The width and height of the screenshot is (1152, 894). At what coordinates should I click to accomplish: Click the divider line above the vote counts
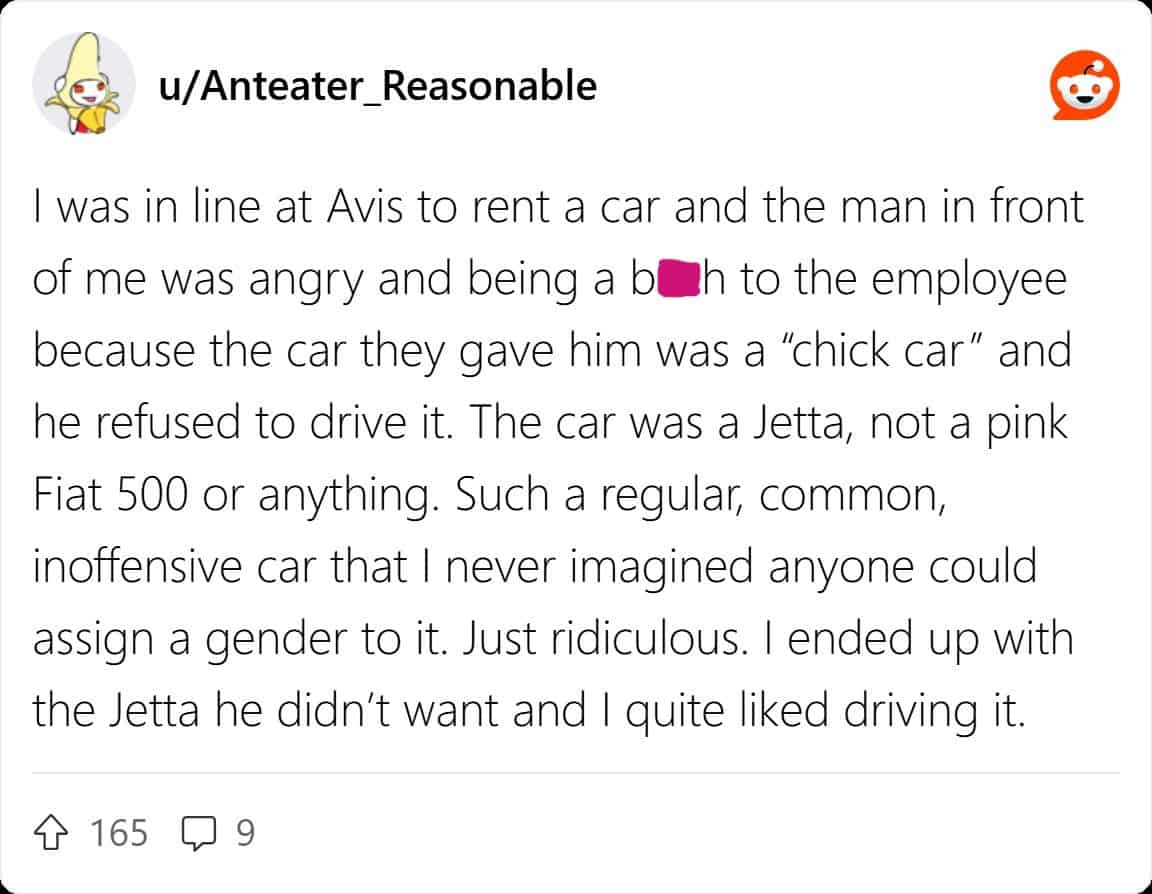pyautogui.click(x=576, y=773)
